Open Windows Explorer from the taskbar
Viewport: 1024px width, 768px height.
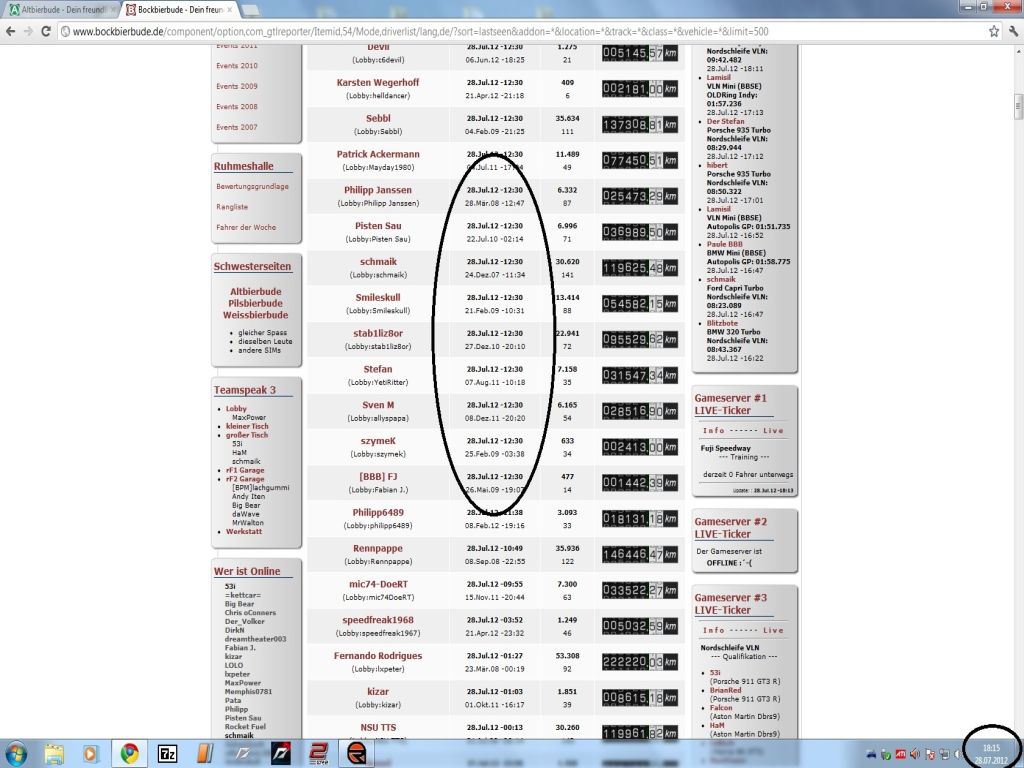(53, 752)
